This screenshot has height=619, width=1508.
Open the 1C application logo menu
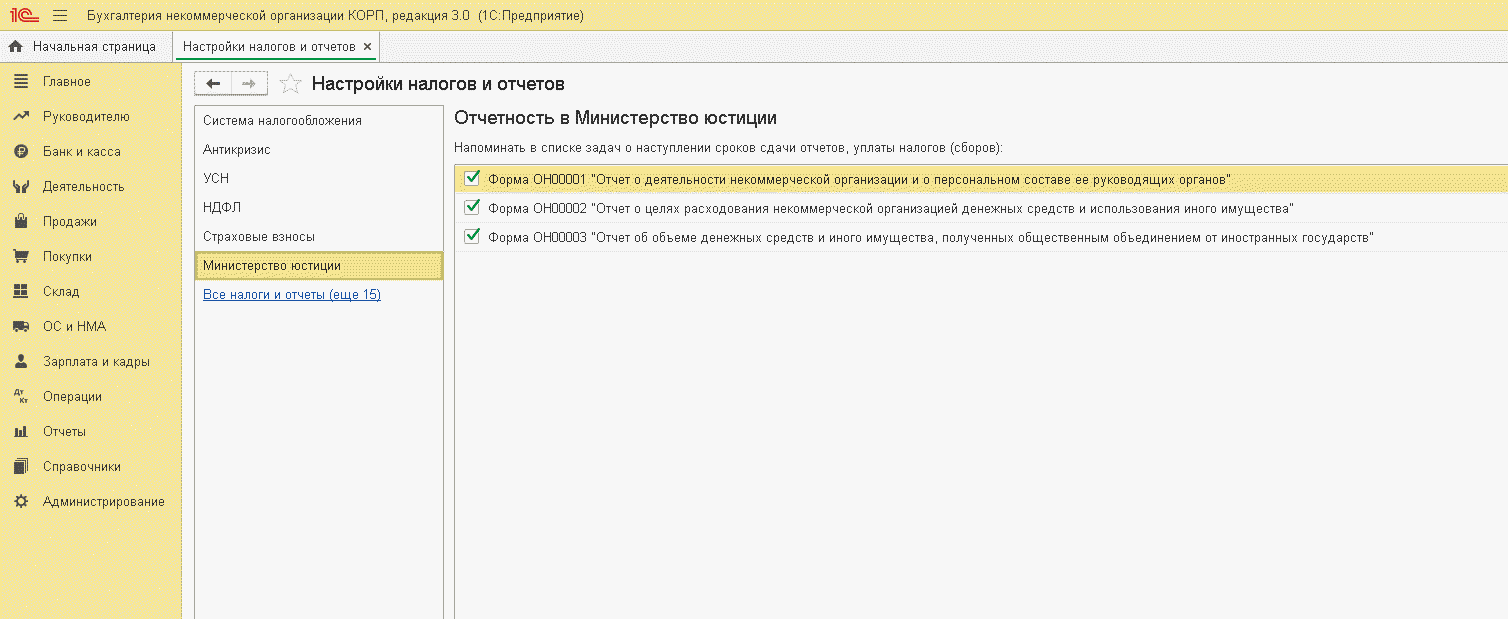(x=24, y=16)
